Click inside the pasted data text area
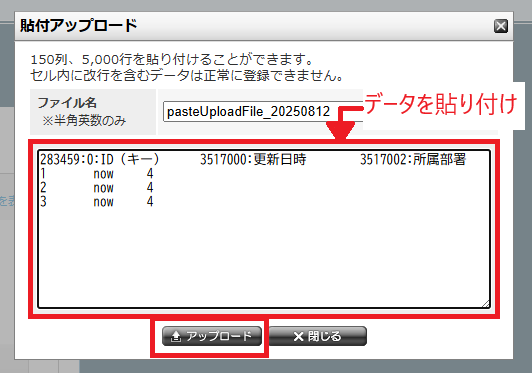The width and height of the screenshot is (532, 373). 264,229
